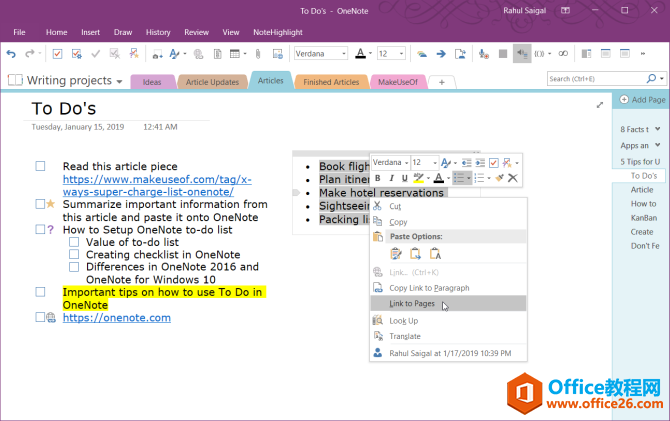670x421 pixels.
Task: Select the Keep Source Formatting paste option
Action: coord(396,255)
